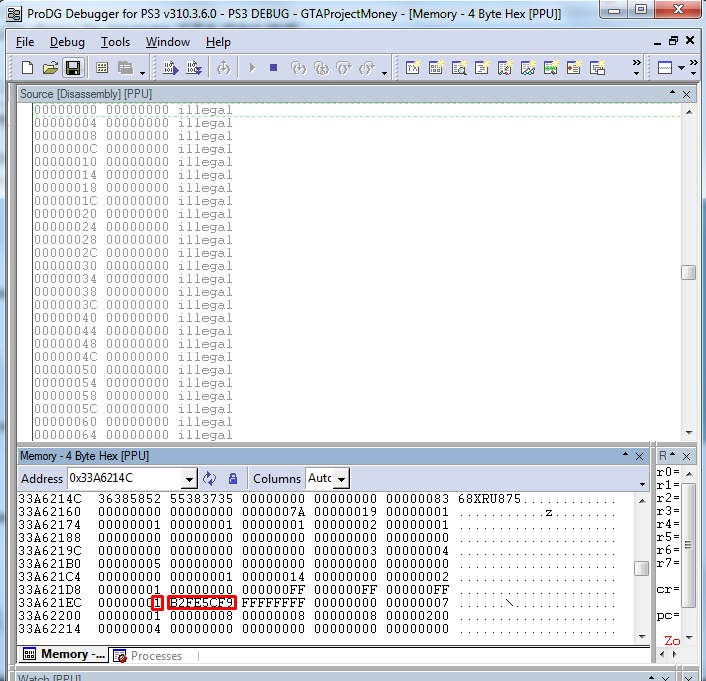Click the New file toolbar icon

click(x=27, y=68)
